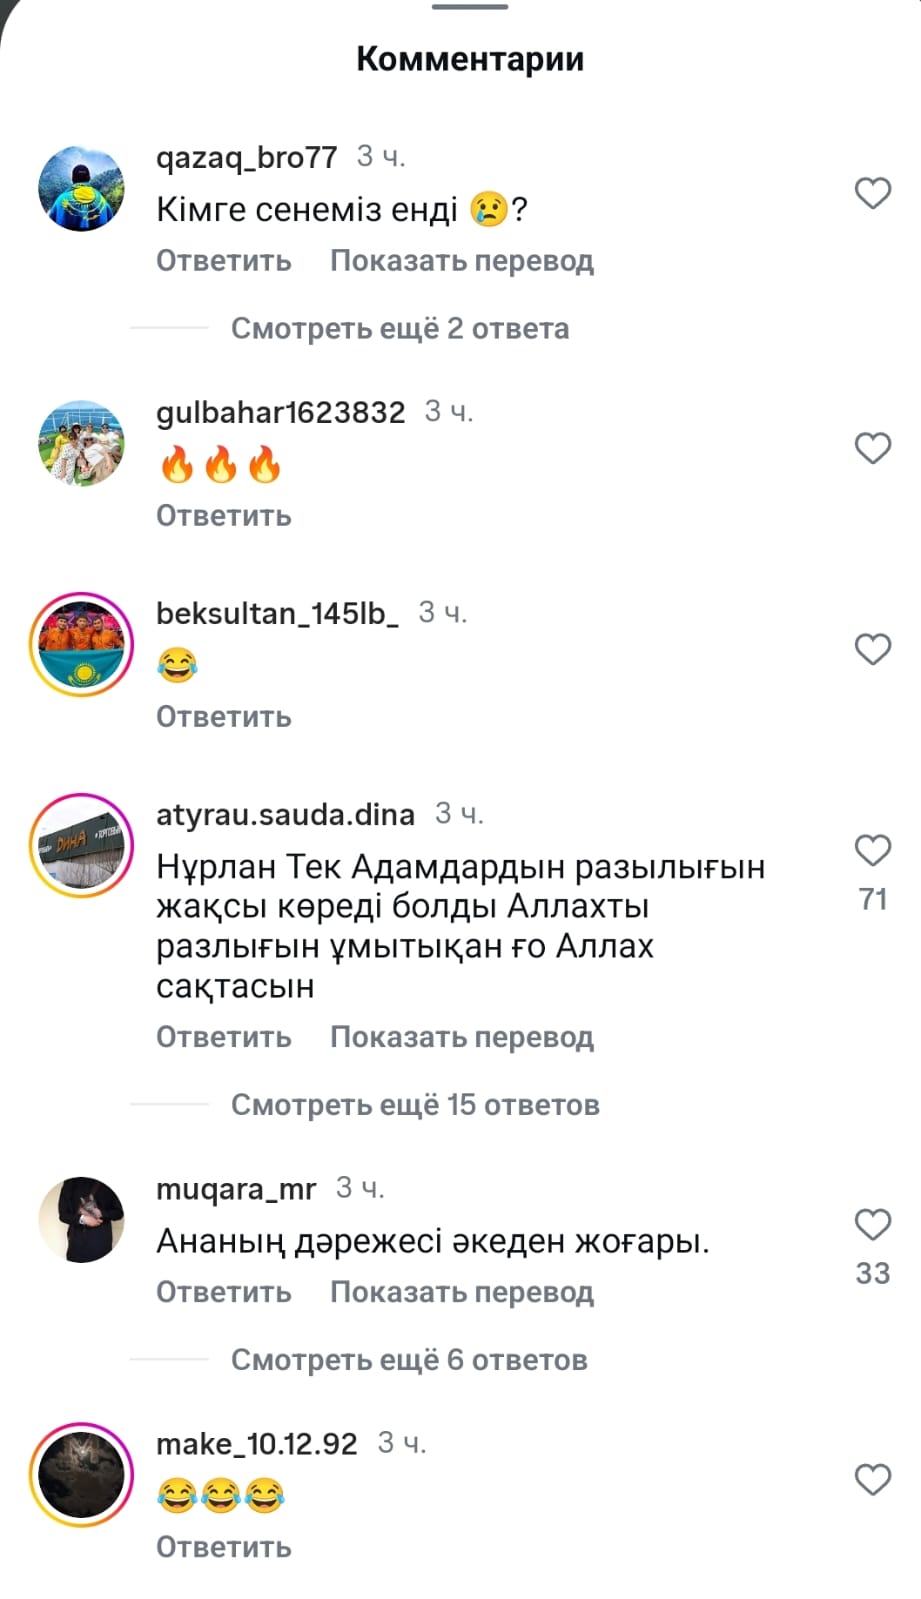Expand 15 more replies under atyrau.sauda.dina
The image size is (921, 1599).
(415, 1104)
